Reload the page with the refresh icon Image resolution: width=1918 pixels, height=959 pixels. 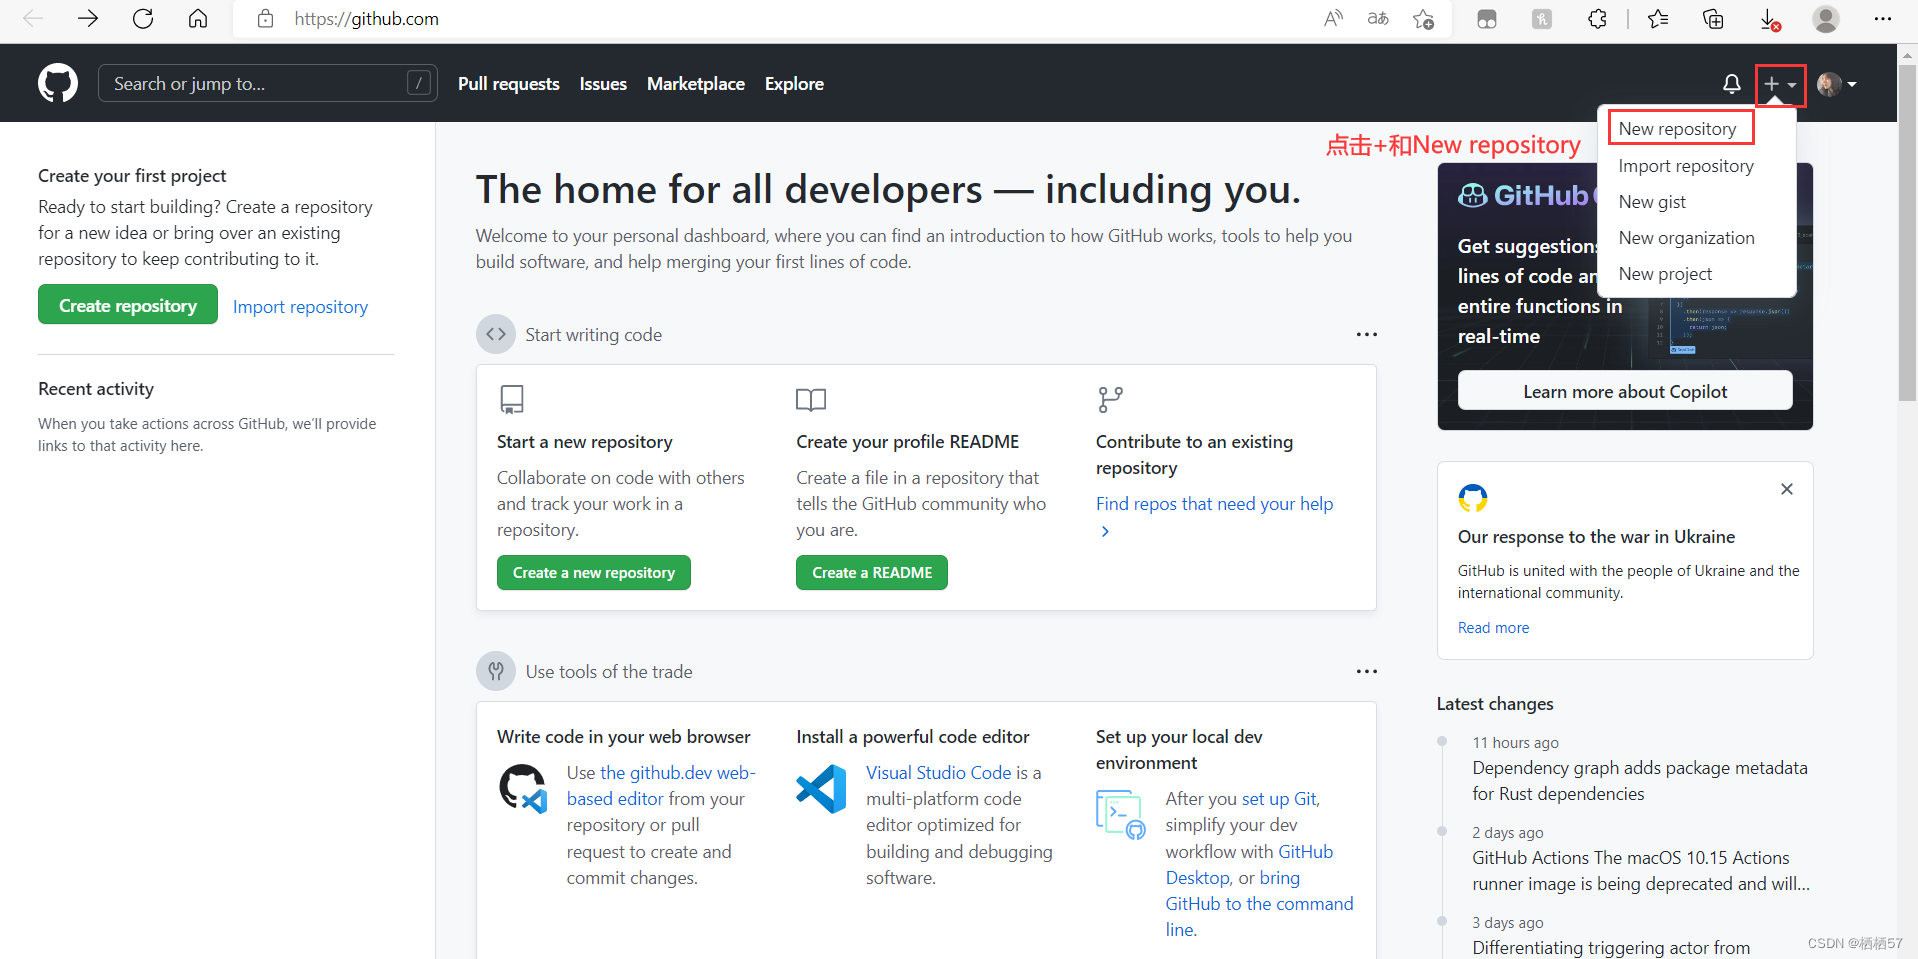point(143,18)
